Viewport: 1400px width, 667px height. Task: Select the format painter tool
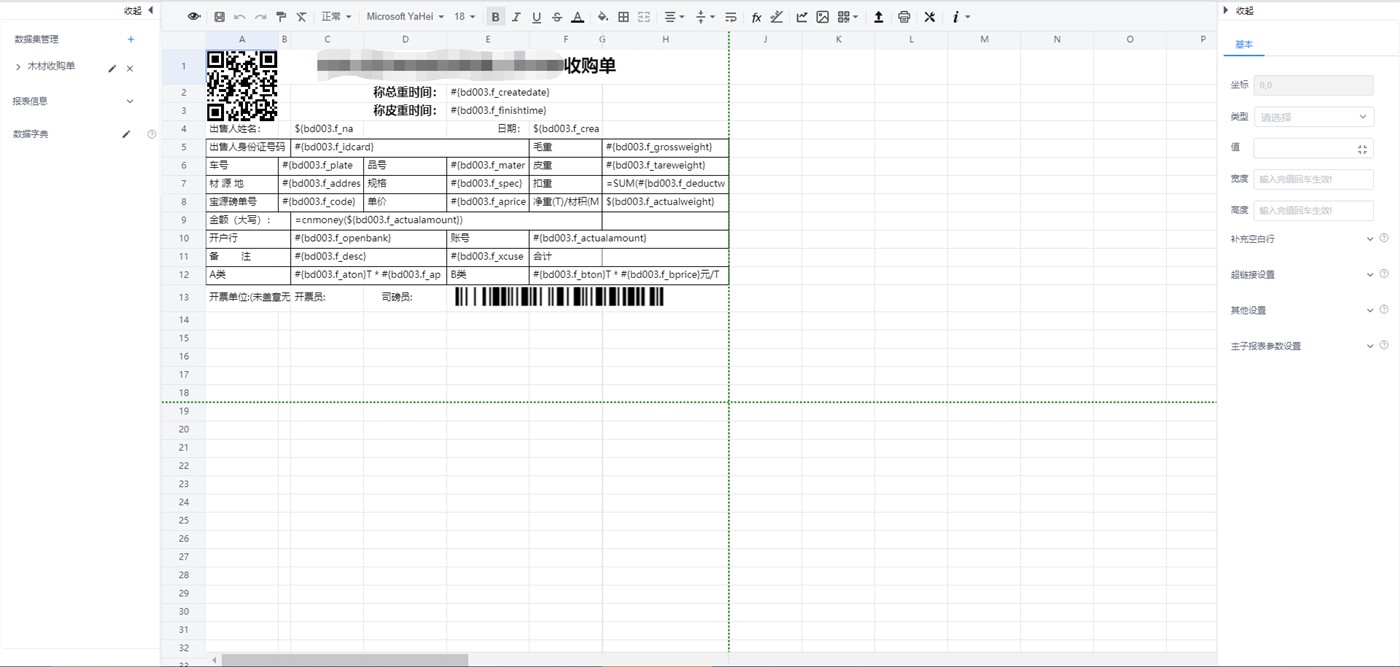[281, 17]
